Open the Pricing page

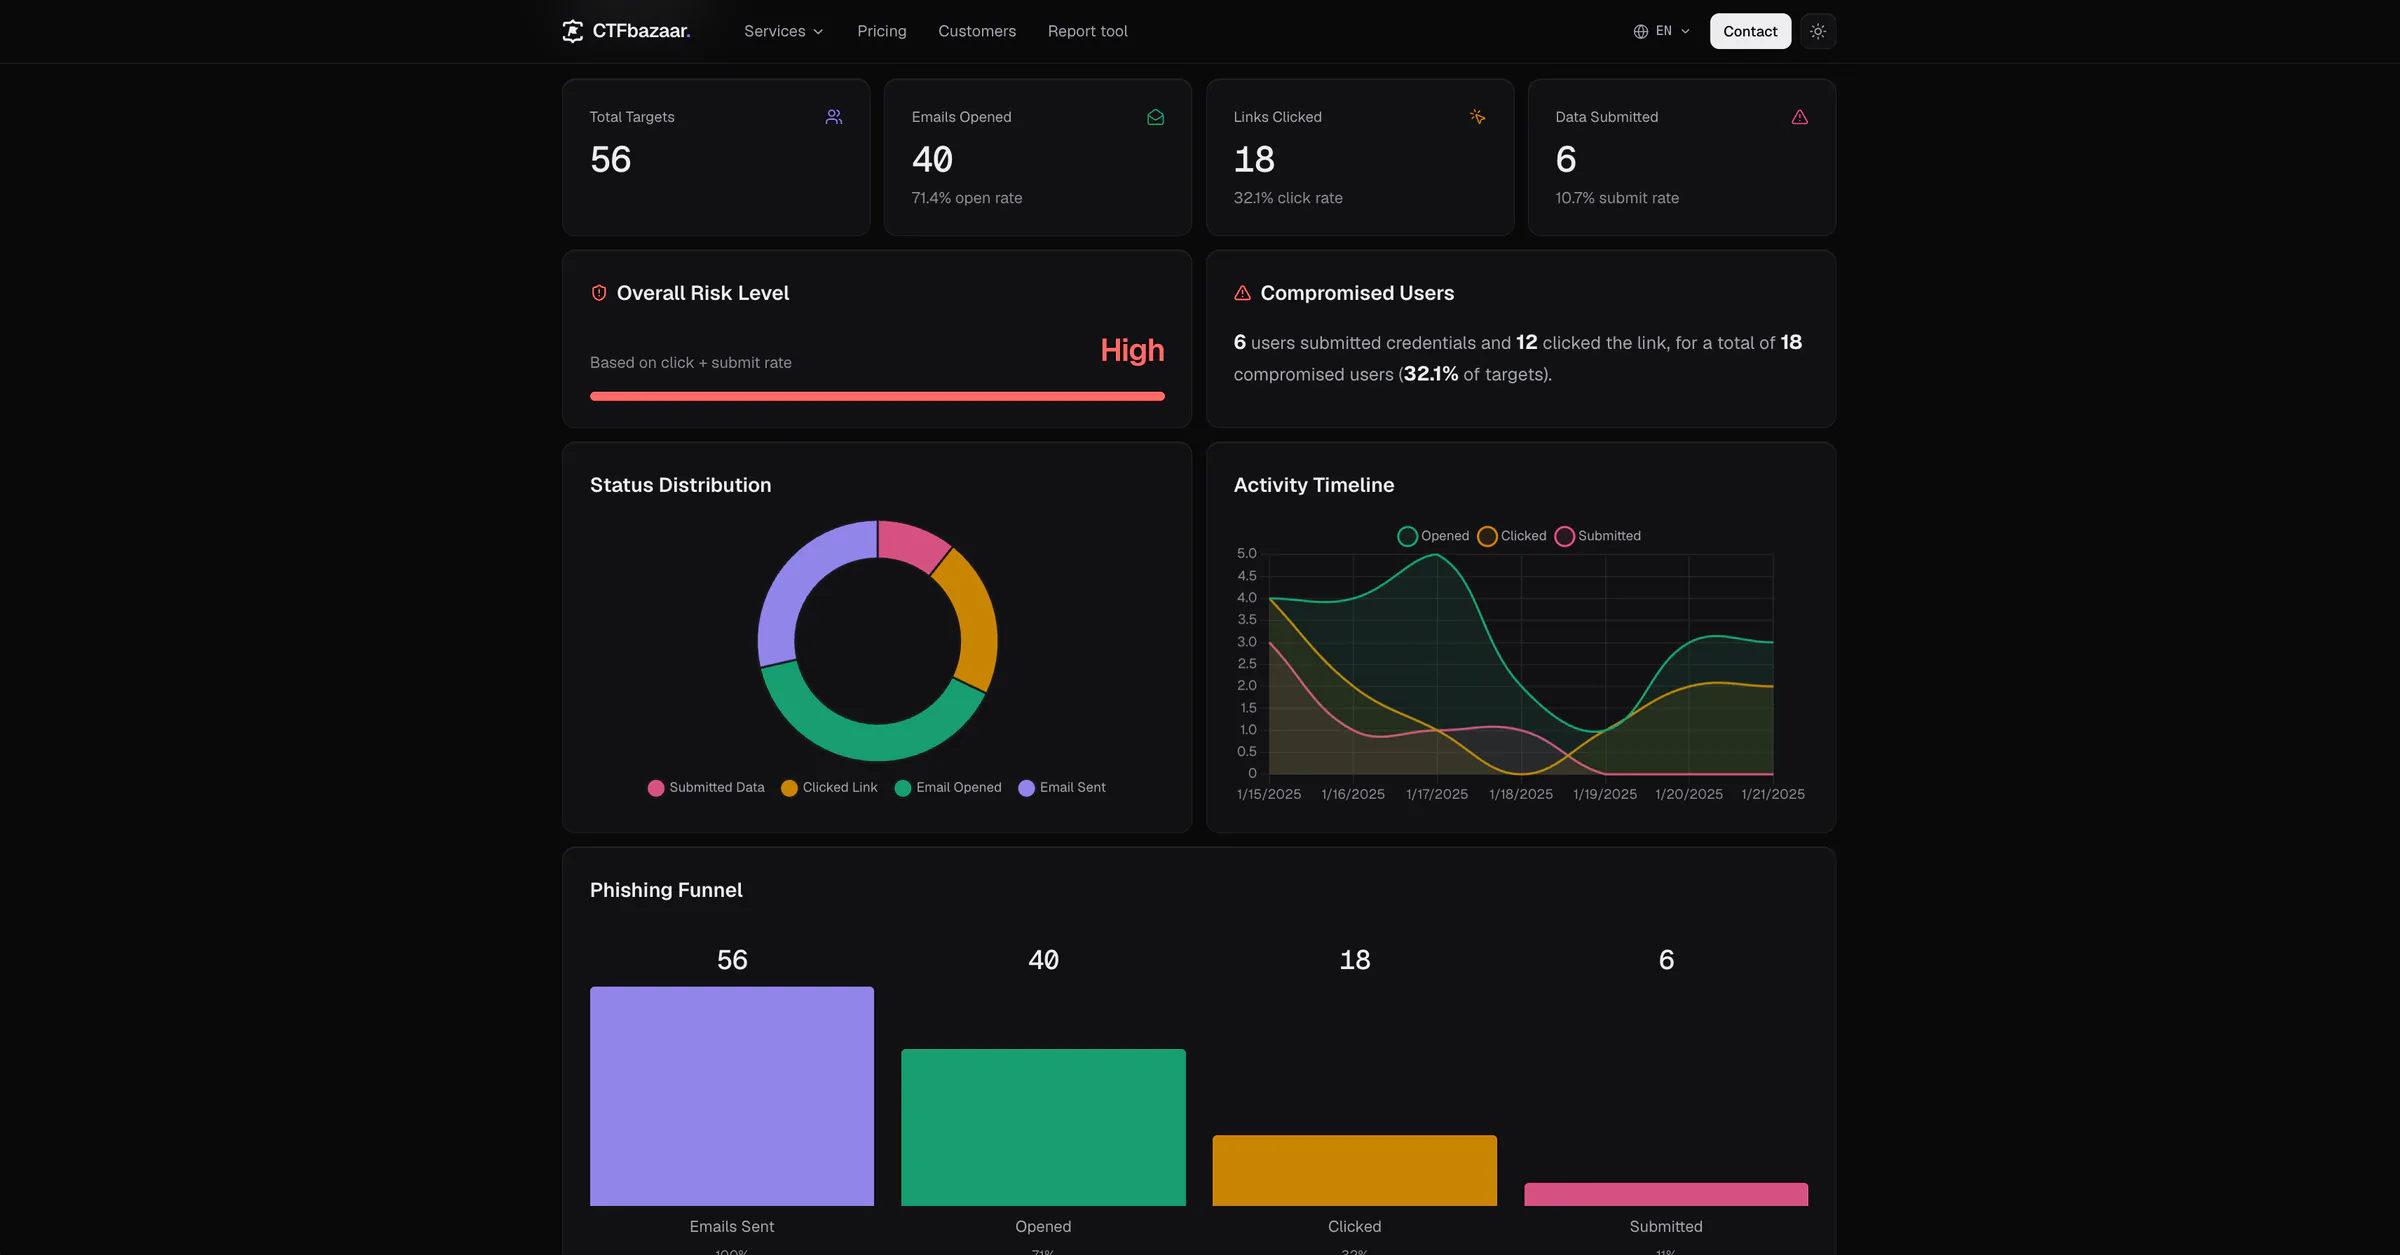click(882, 31)
